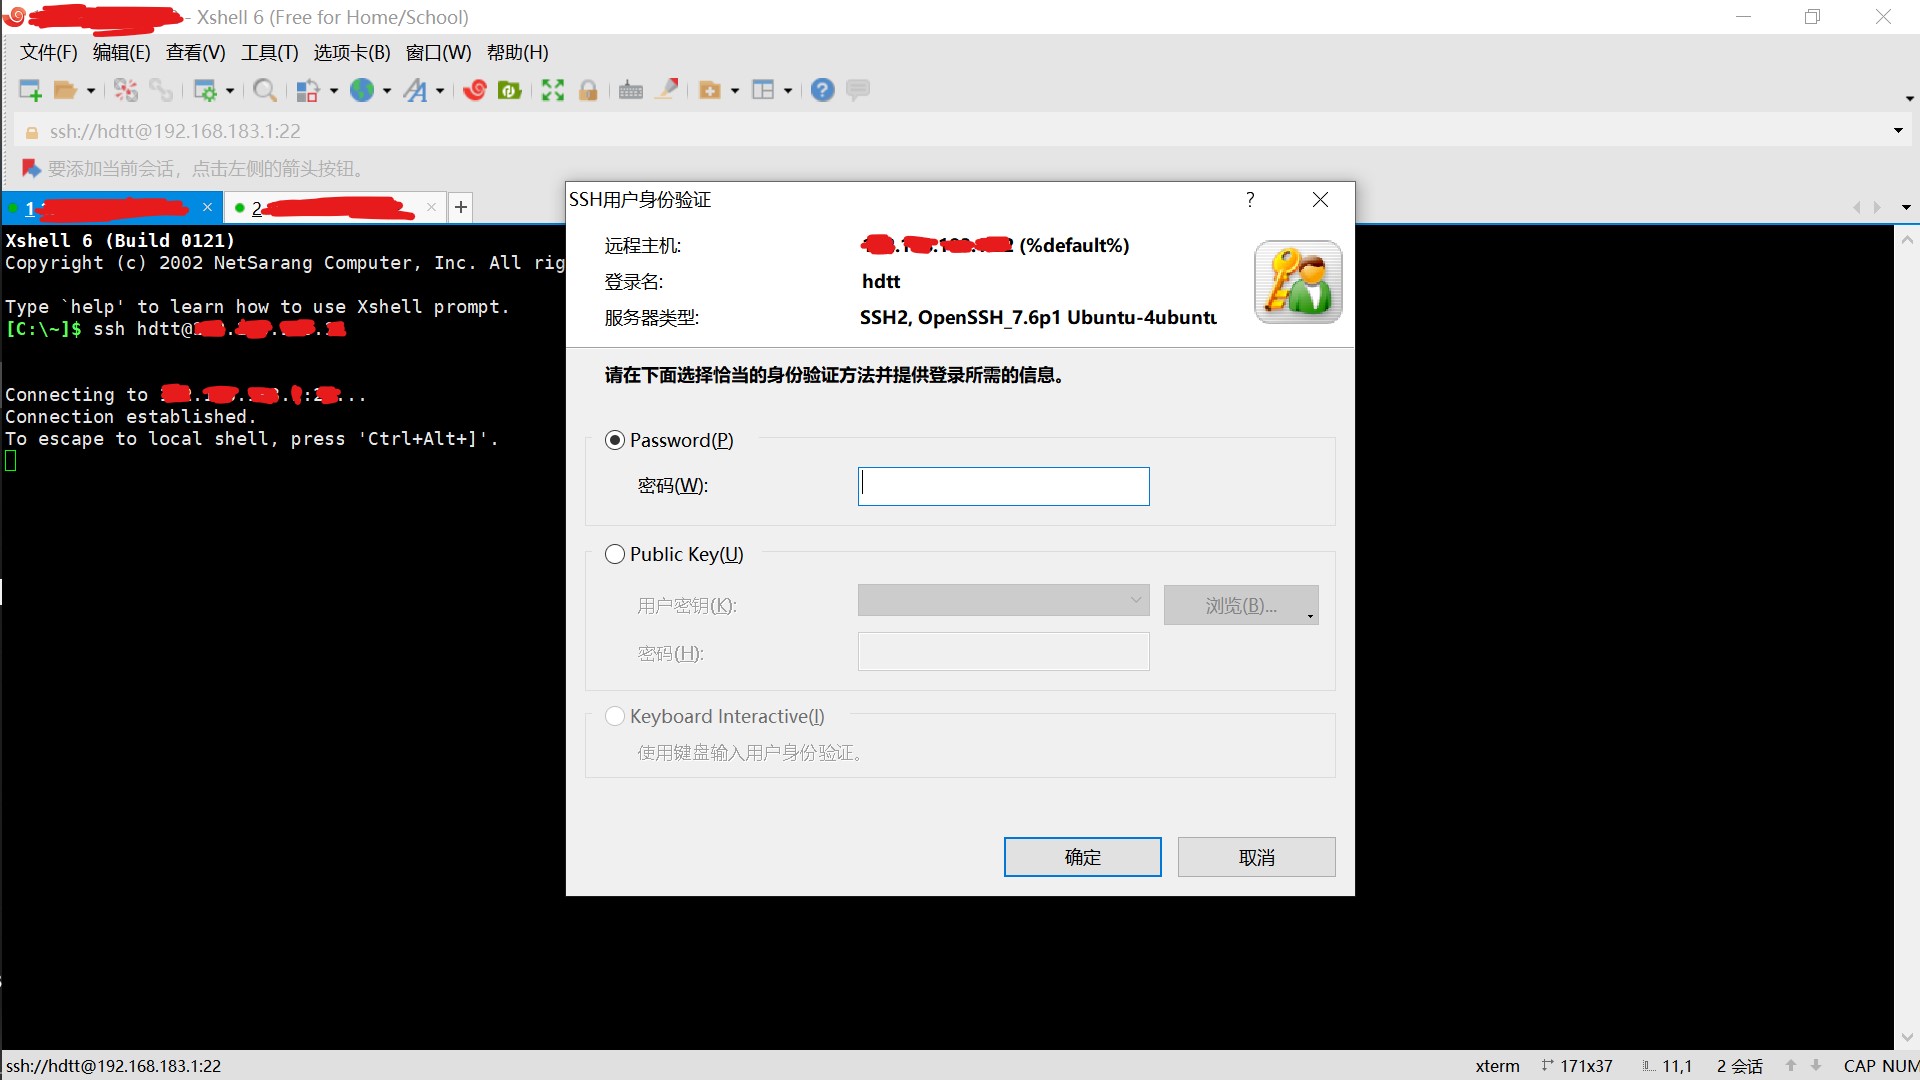Image resolution: width=1920 pixels, height=1080 pixels.
Task: Open the 选项卡(B) menu
Action: [x=352, y=53]
